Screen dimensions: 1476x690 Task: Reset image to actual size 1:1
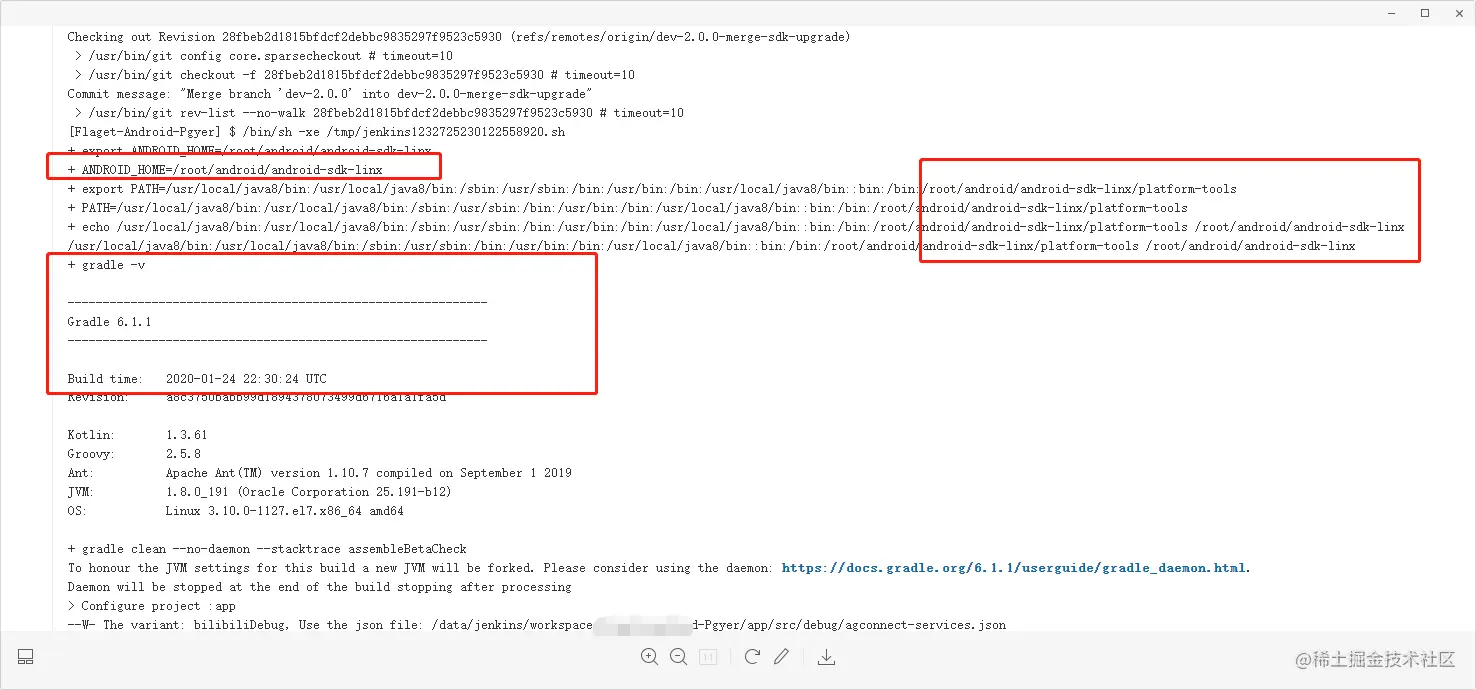click(x=708, y=657)
